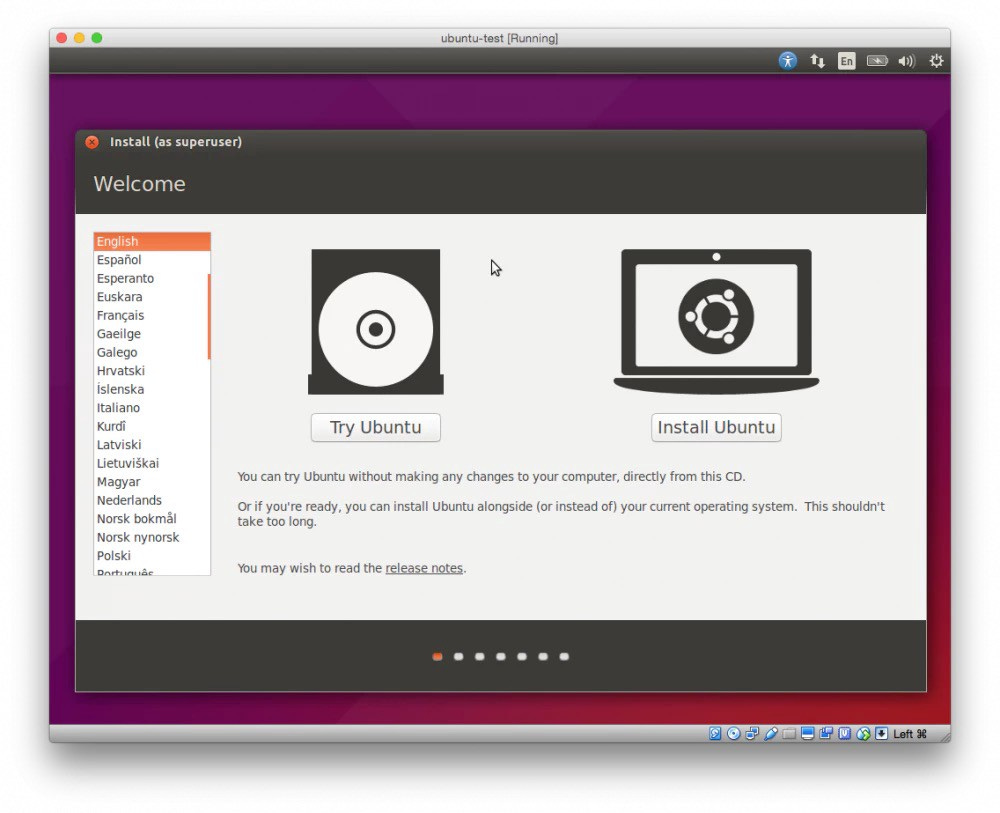Select Lietuviškai in the language list
The height and width of the screenshot is (813, 1000).
[152, 464]
